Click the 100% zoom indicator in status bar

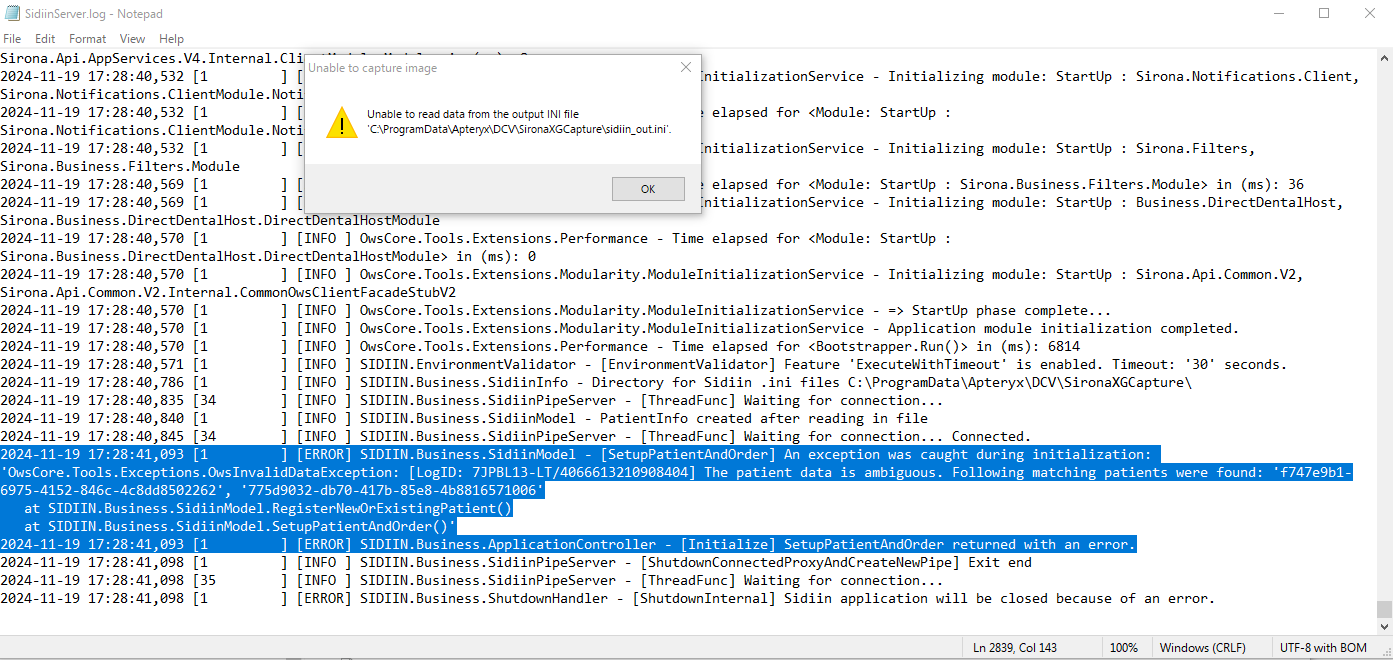point(1124,648)
